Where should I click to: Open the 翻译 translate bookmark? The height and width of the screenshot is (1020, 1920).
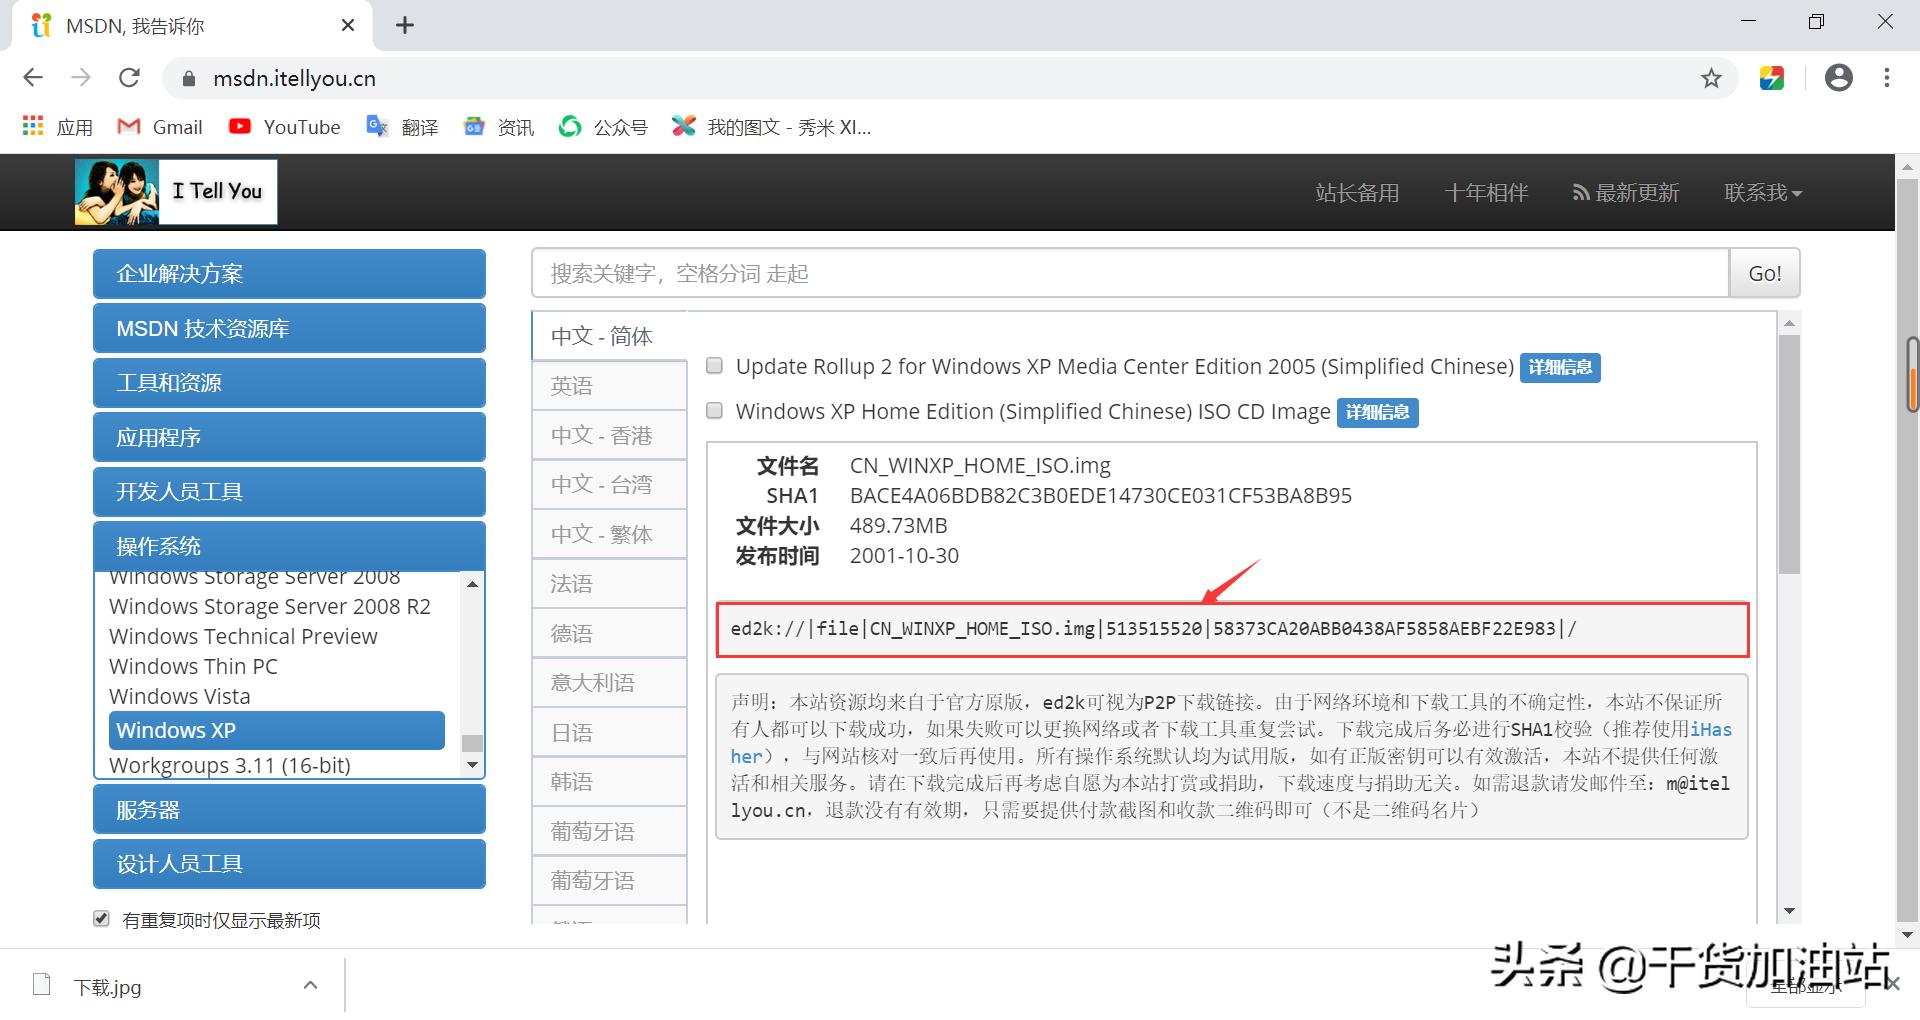click(402, 126)
